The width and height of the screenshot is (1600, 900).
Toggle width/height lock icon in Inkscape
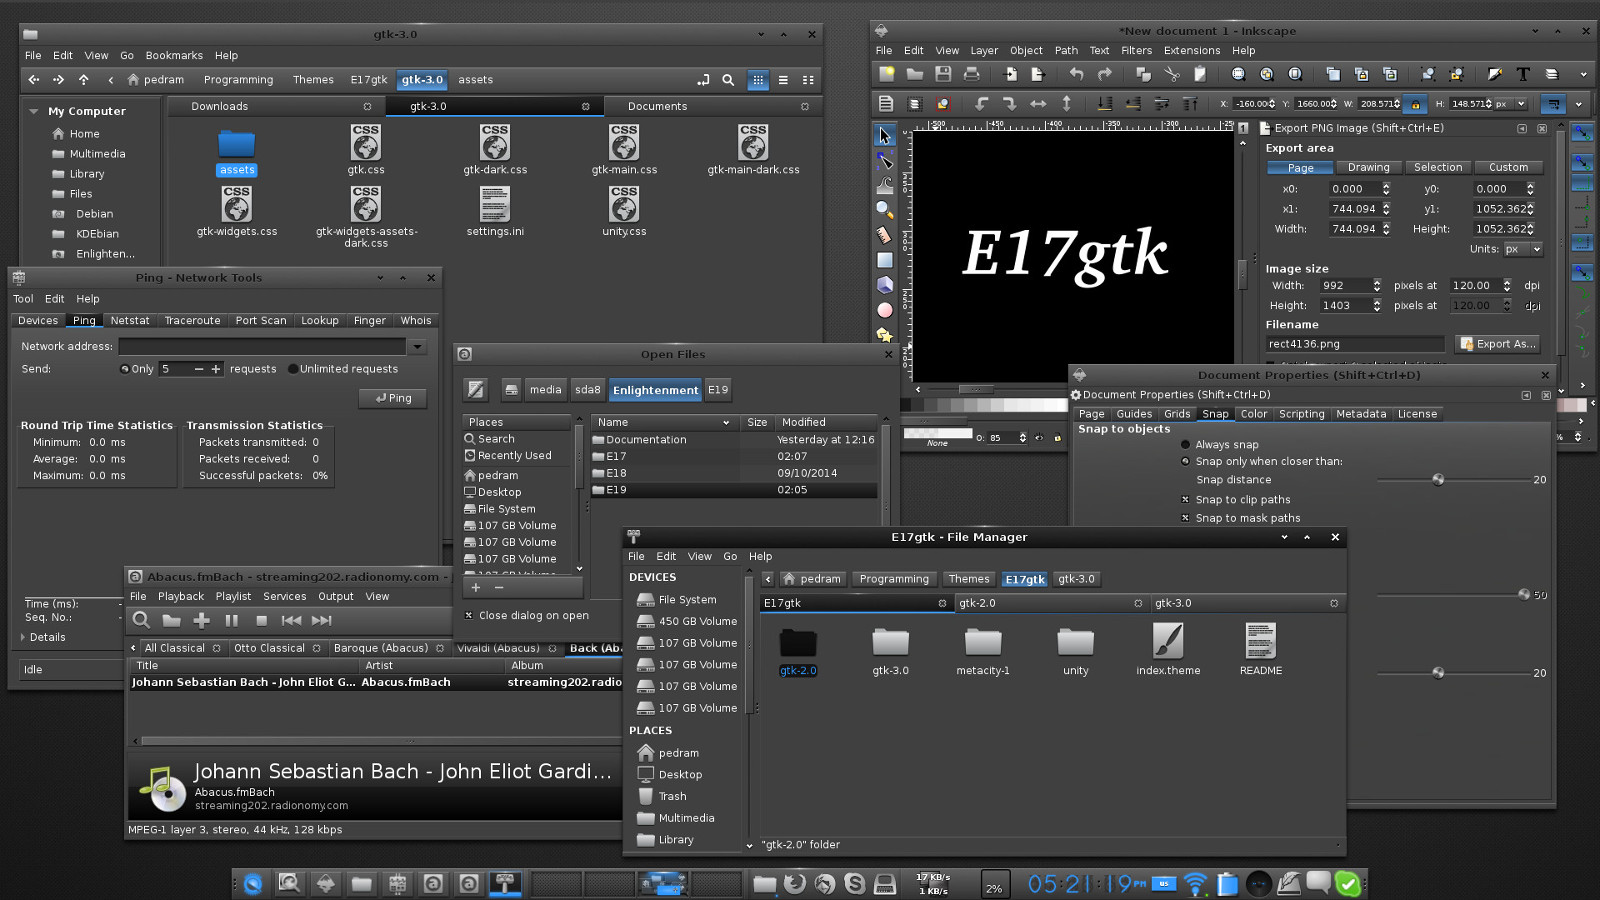click(x=1415, y=104)
